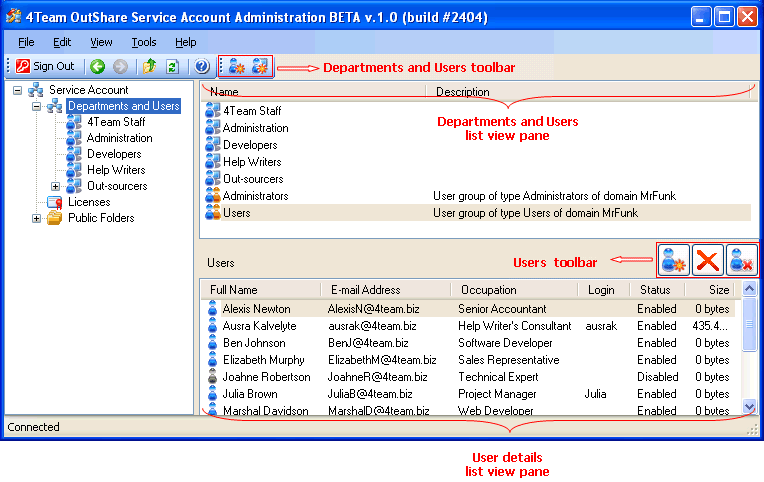Select Help Writers in the tree
The width and height of the screenshot is (764, 482).
pos(116,170)
